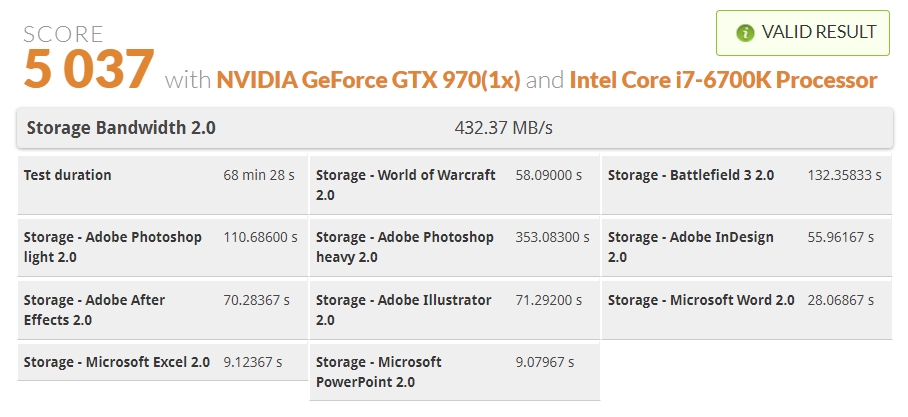908x417 pixels.
Task: Click Storage - Adobe Photoshop heavy 2.0 cell
Action: (x=455, y=247)
